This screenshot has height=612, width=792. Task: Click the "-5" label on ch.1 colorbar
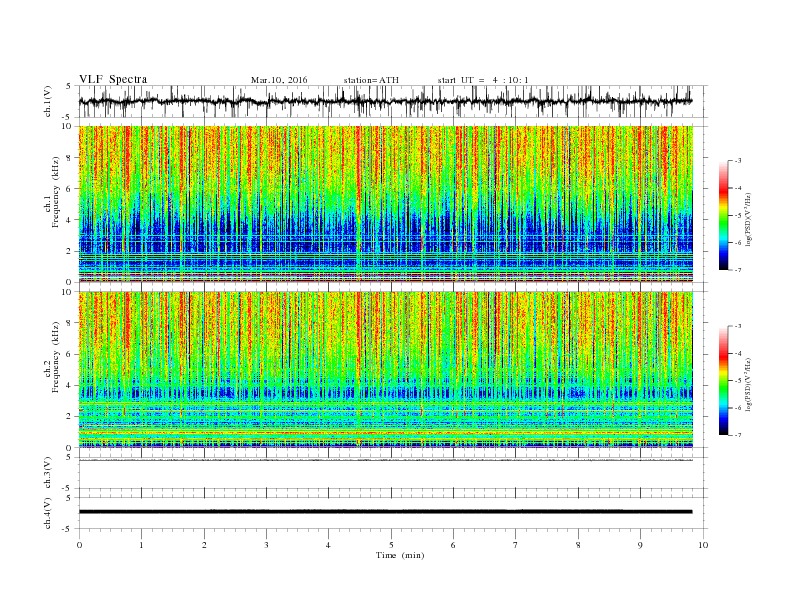[737, 216]
